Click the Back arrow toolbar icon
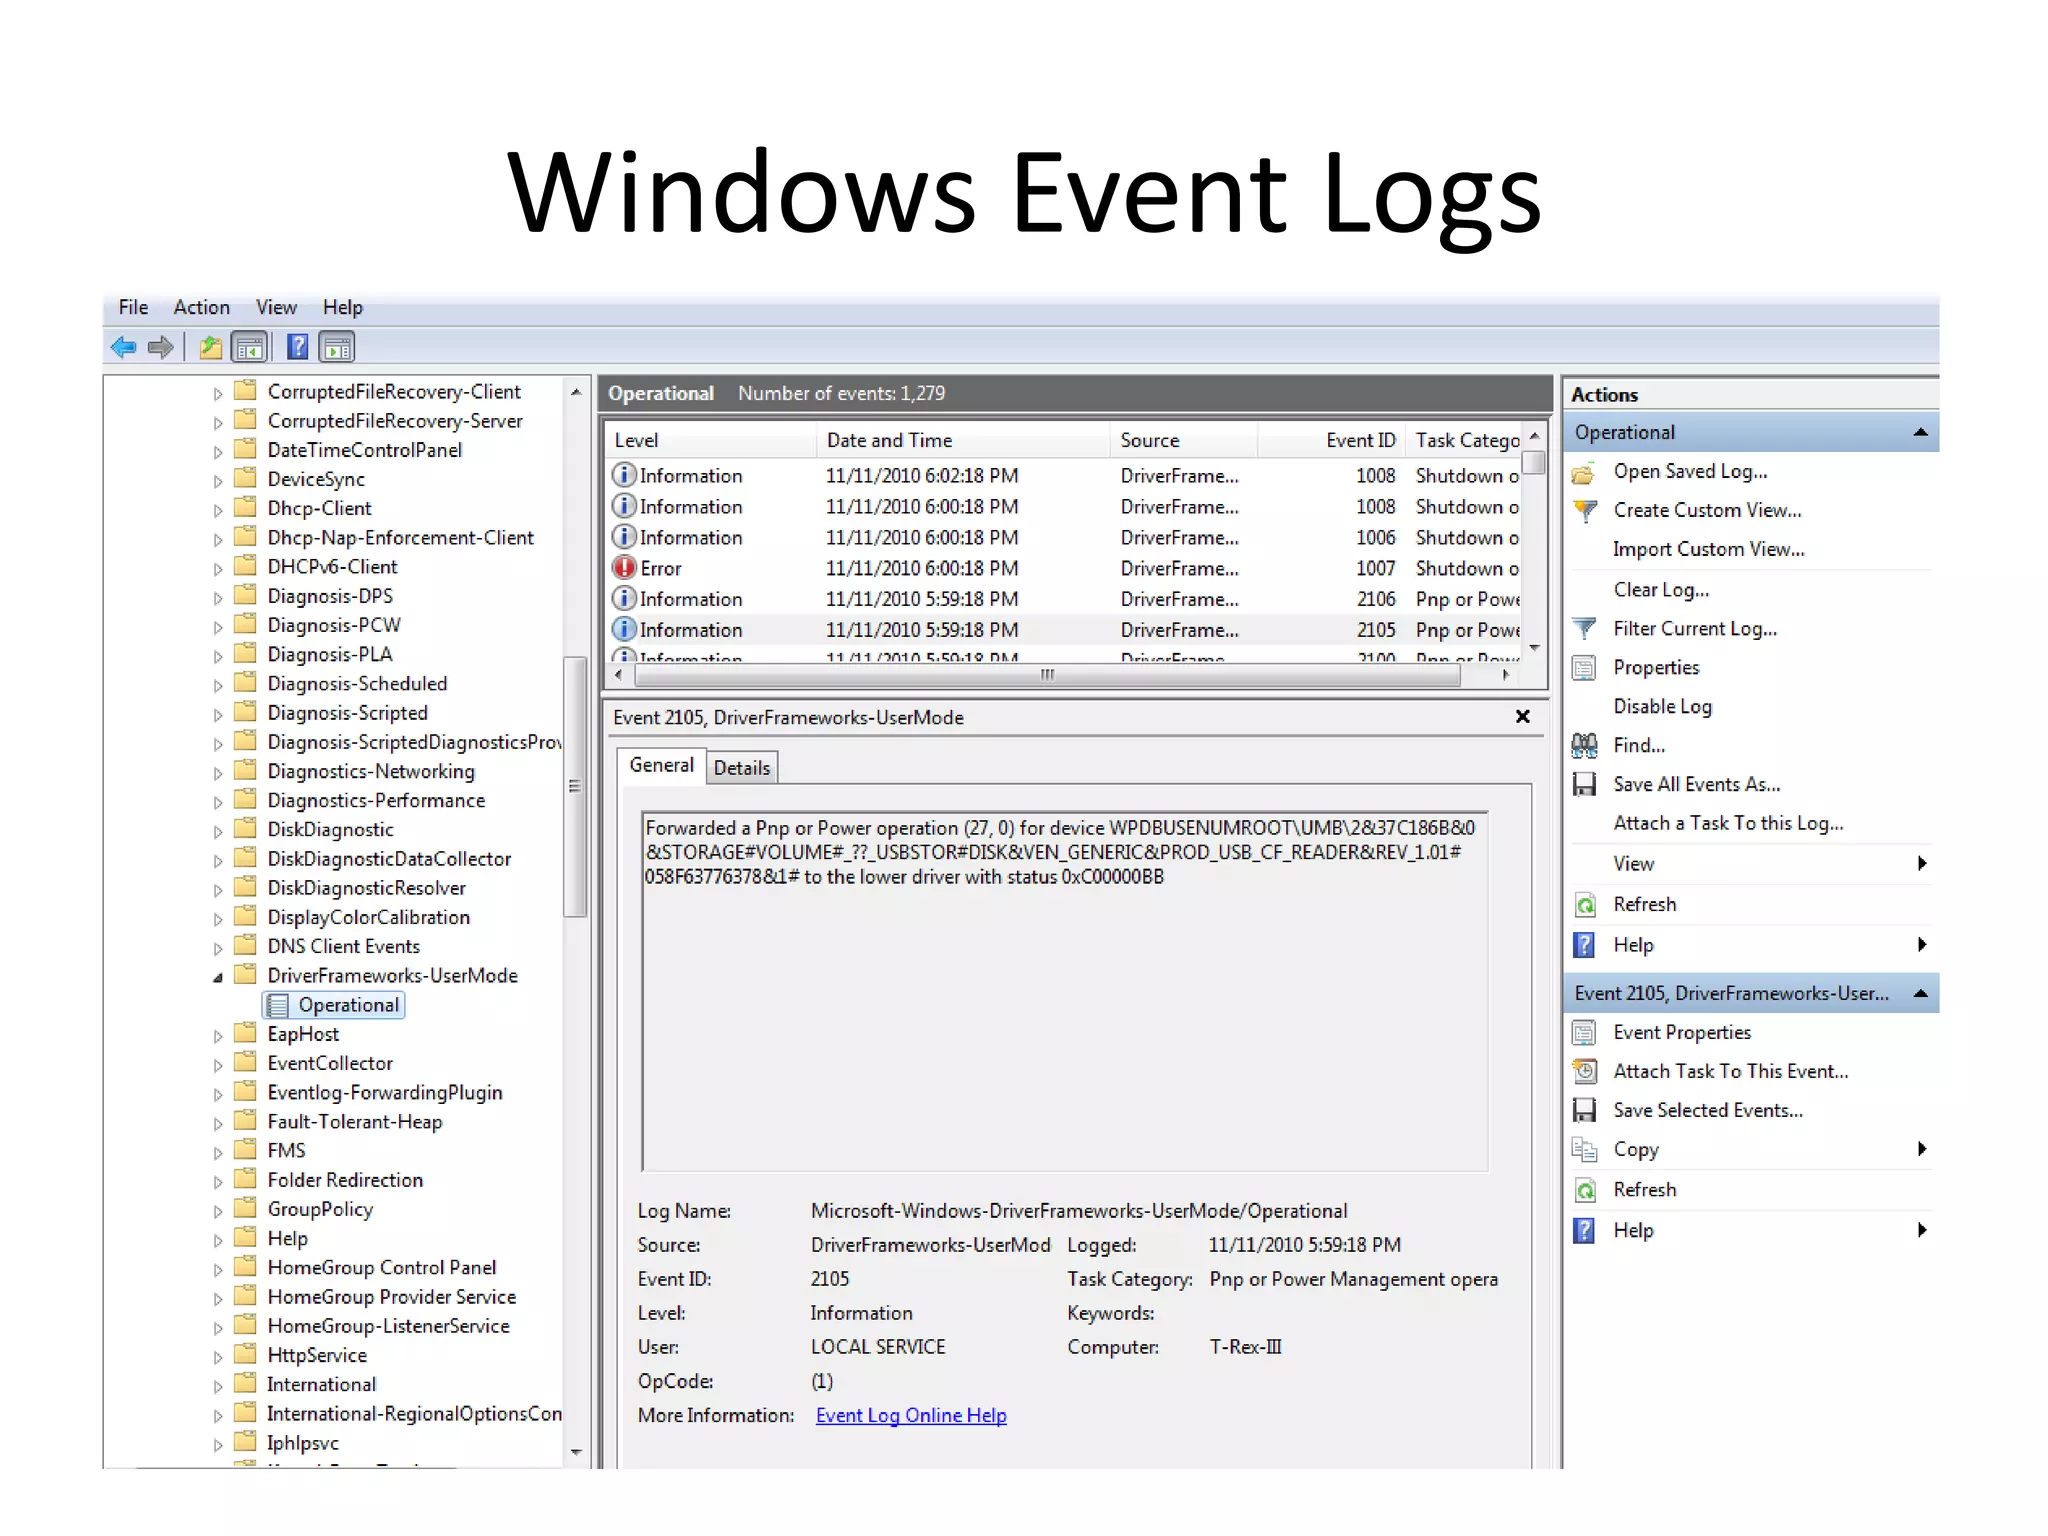This screenshot has width=2048, height=1536. coord(124,347)
